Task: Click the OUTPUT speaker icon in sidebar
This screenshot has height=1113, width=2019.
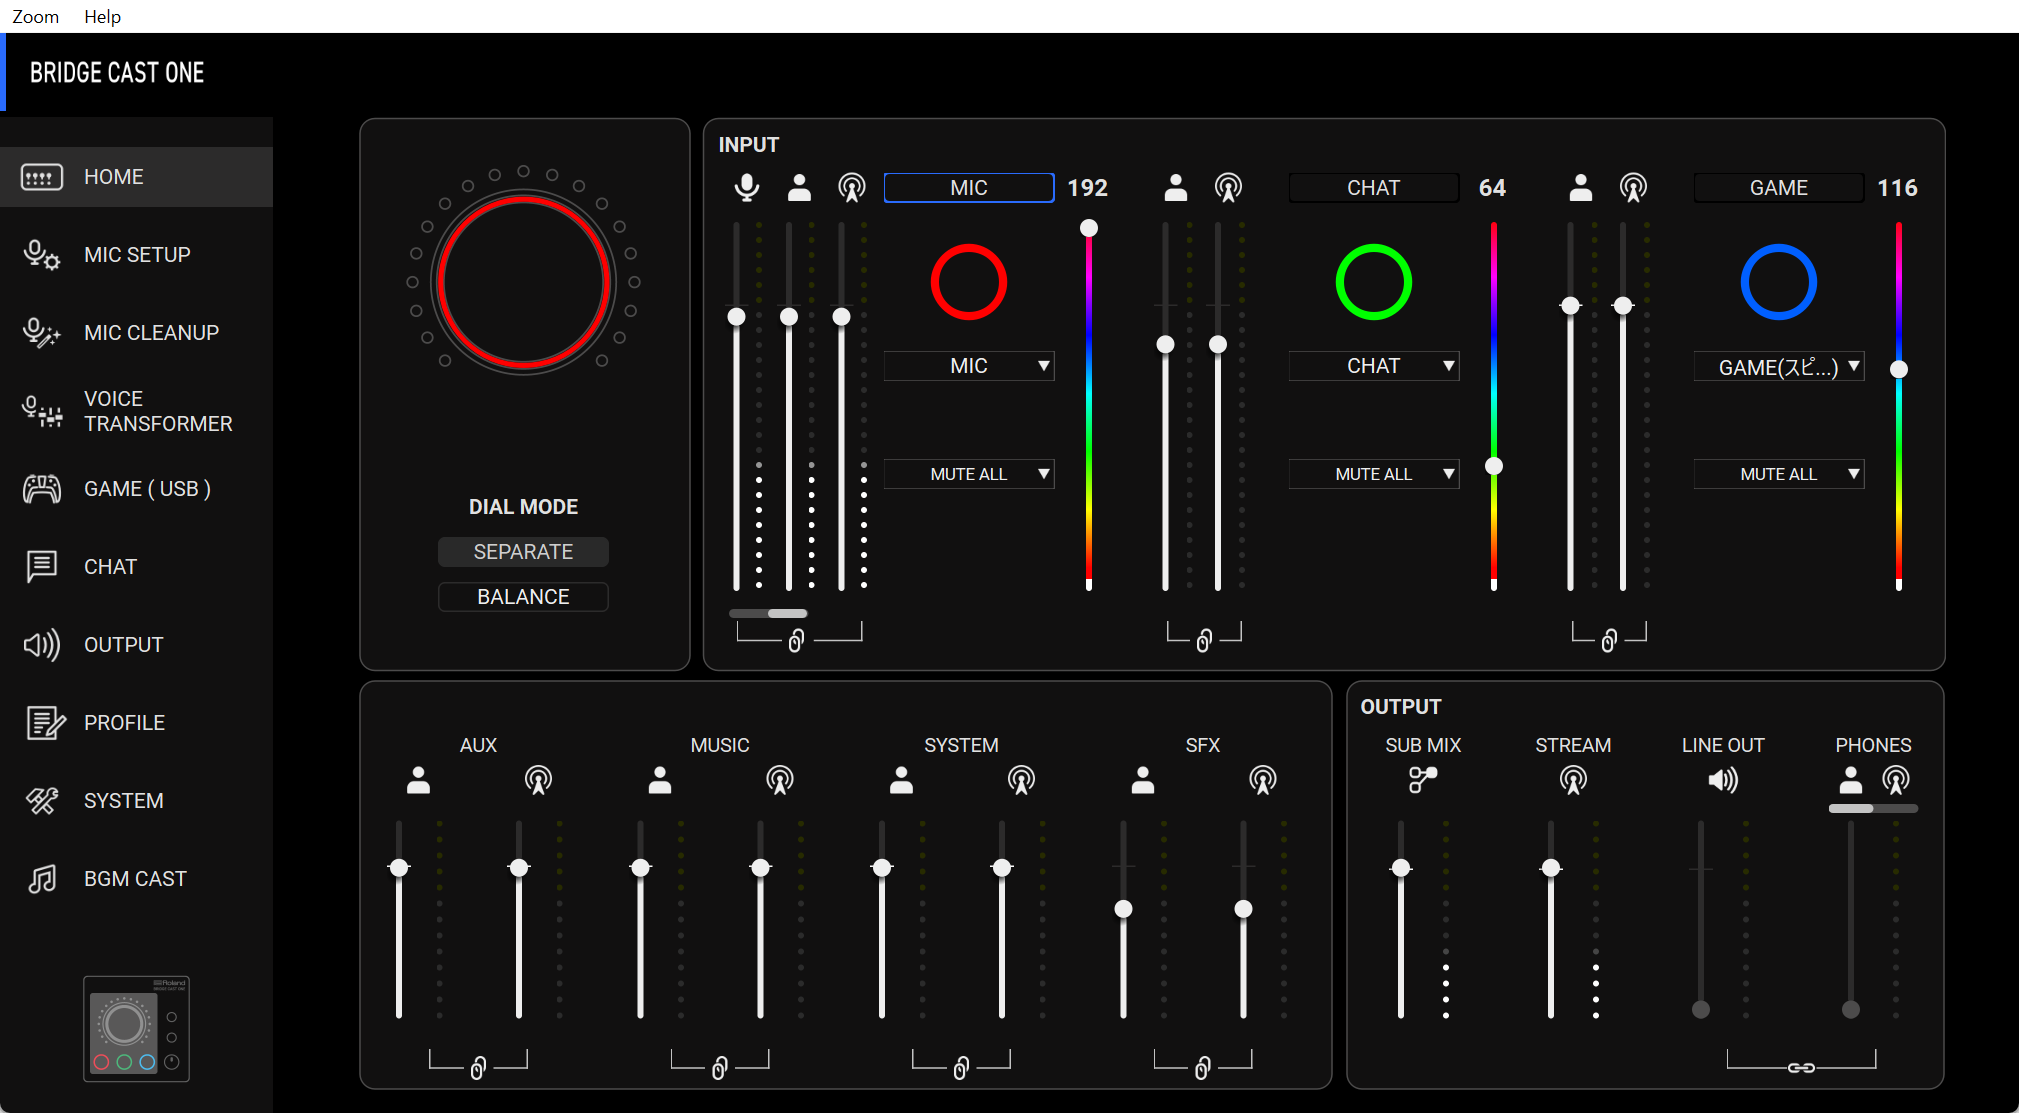Action: pyautogui.click(x=41, y=645)
